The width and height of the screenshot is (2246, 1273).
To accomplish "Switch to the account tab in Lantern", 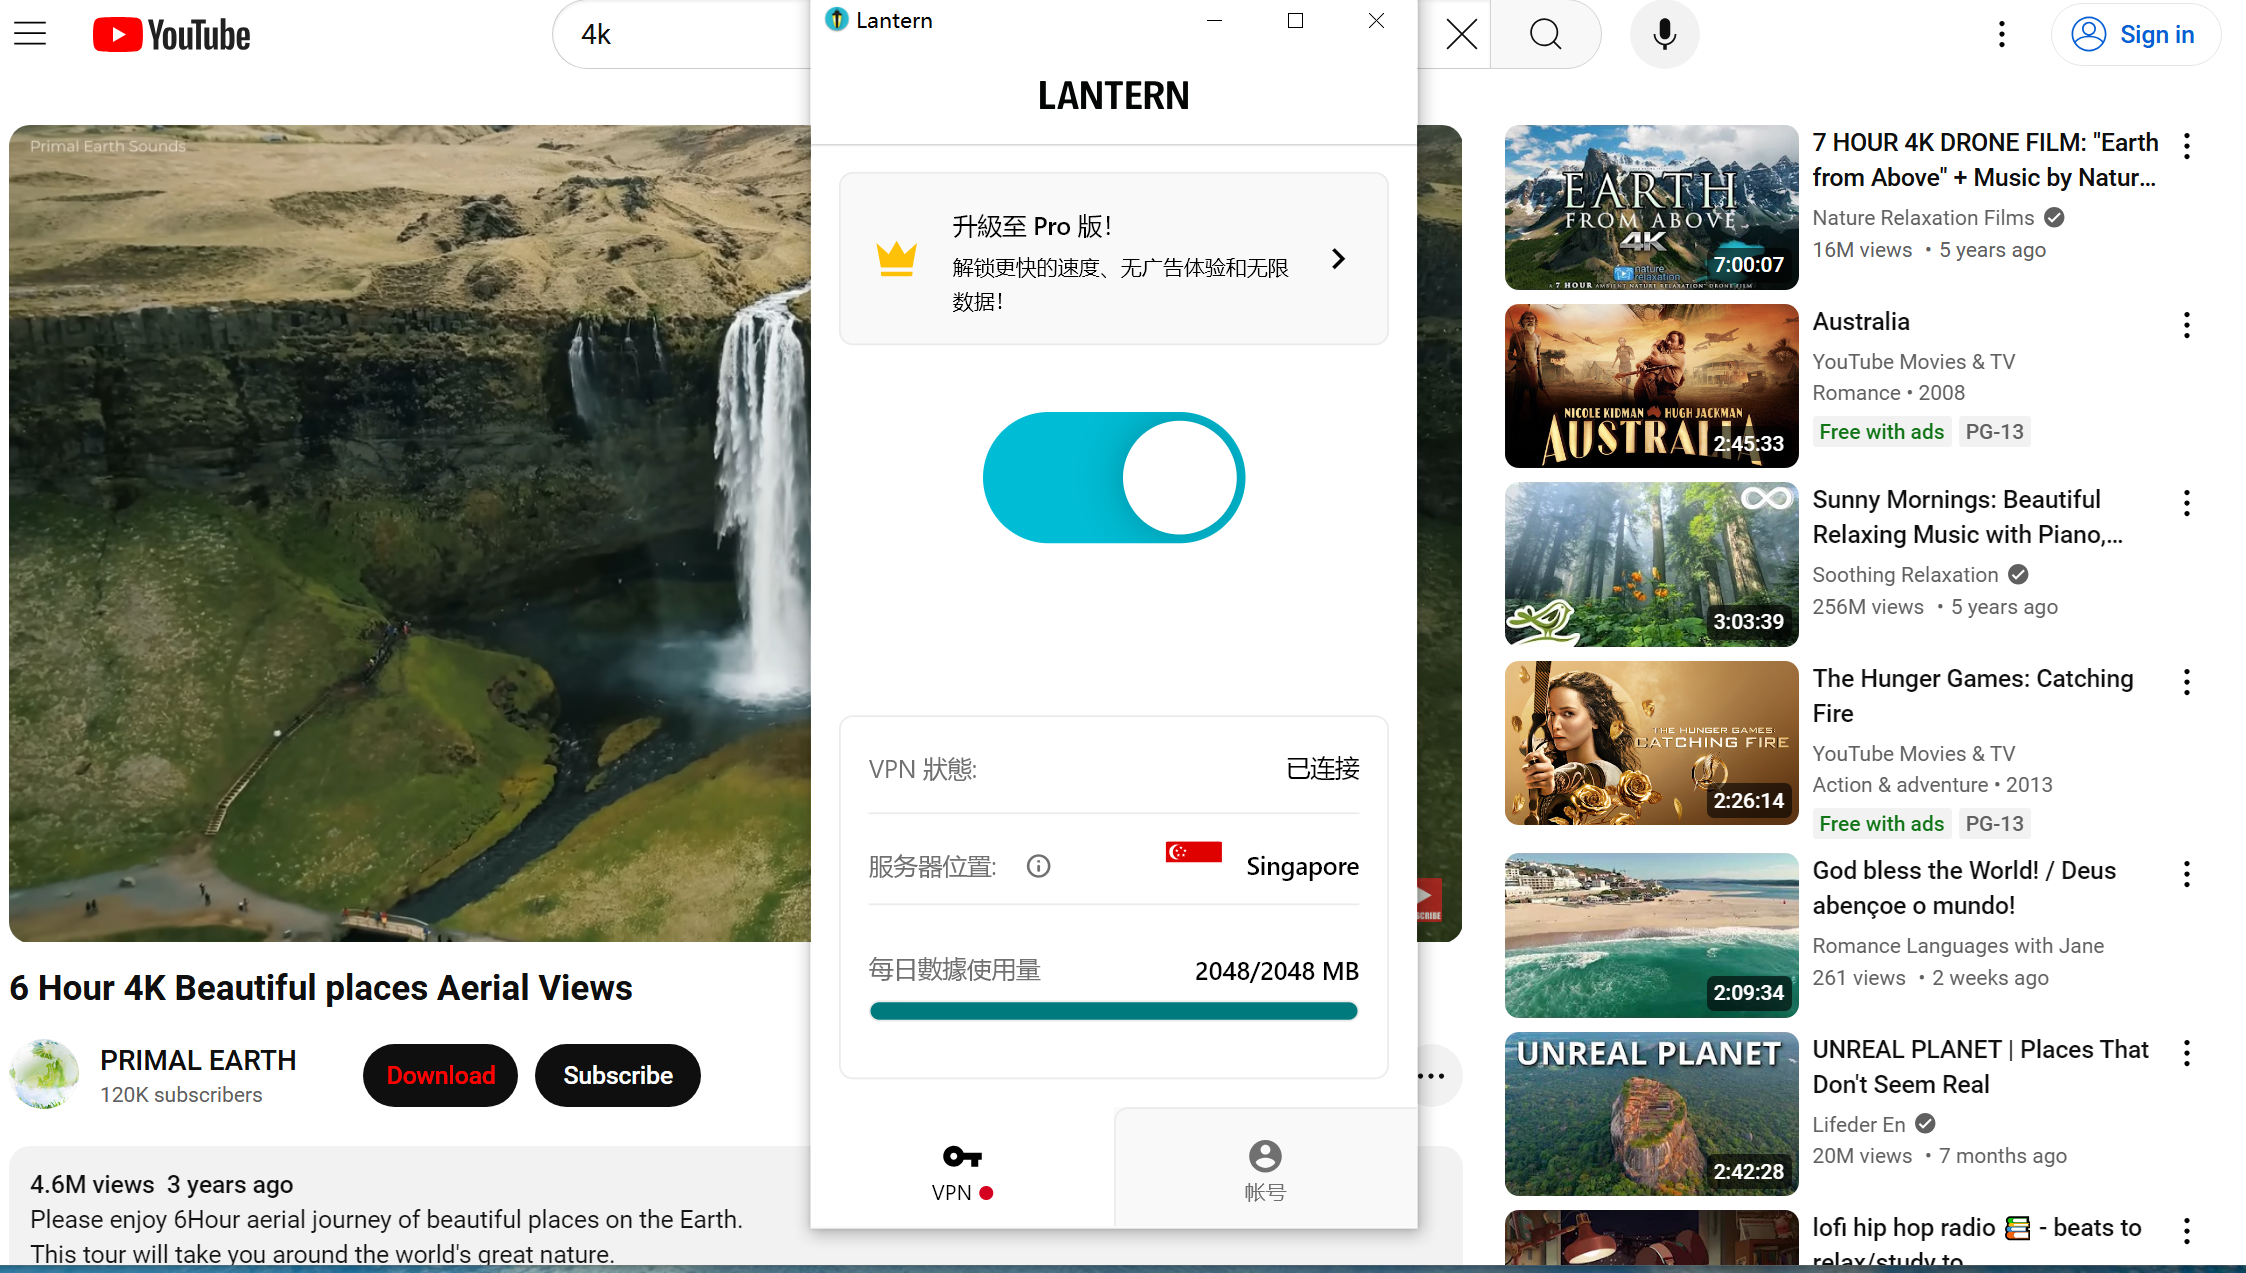I will click(x=1265, y=1170).
